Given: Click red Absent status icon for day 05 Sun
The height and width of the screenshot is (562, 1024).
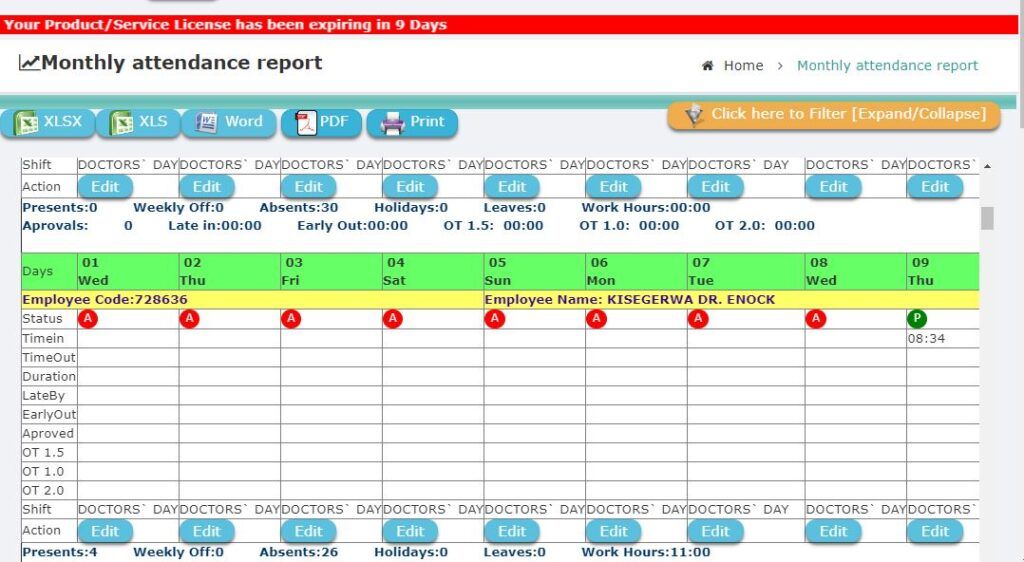Looking at the screenshot, I should click(495, 319).
